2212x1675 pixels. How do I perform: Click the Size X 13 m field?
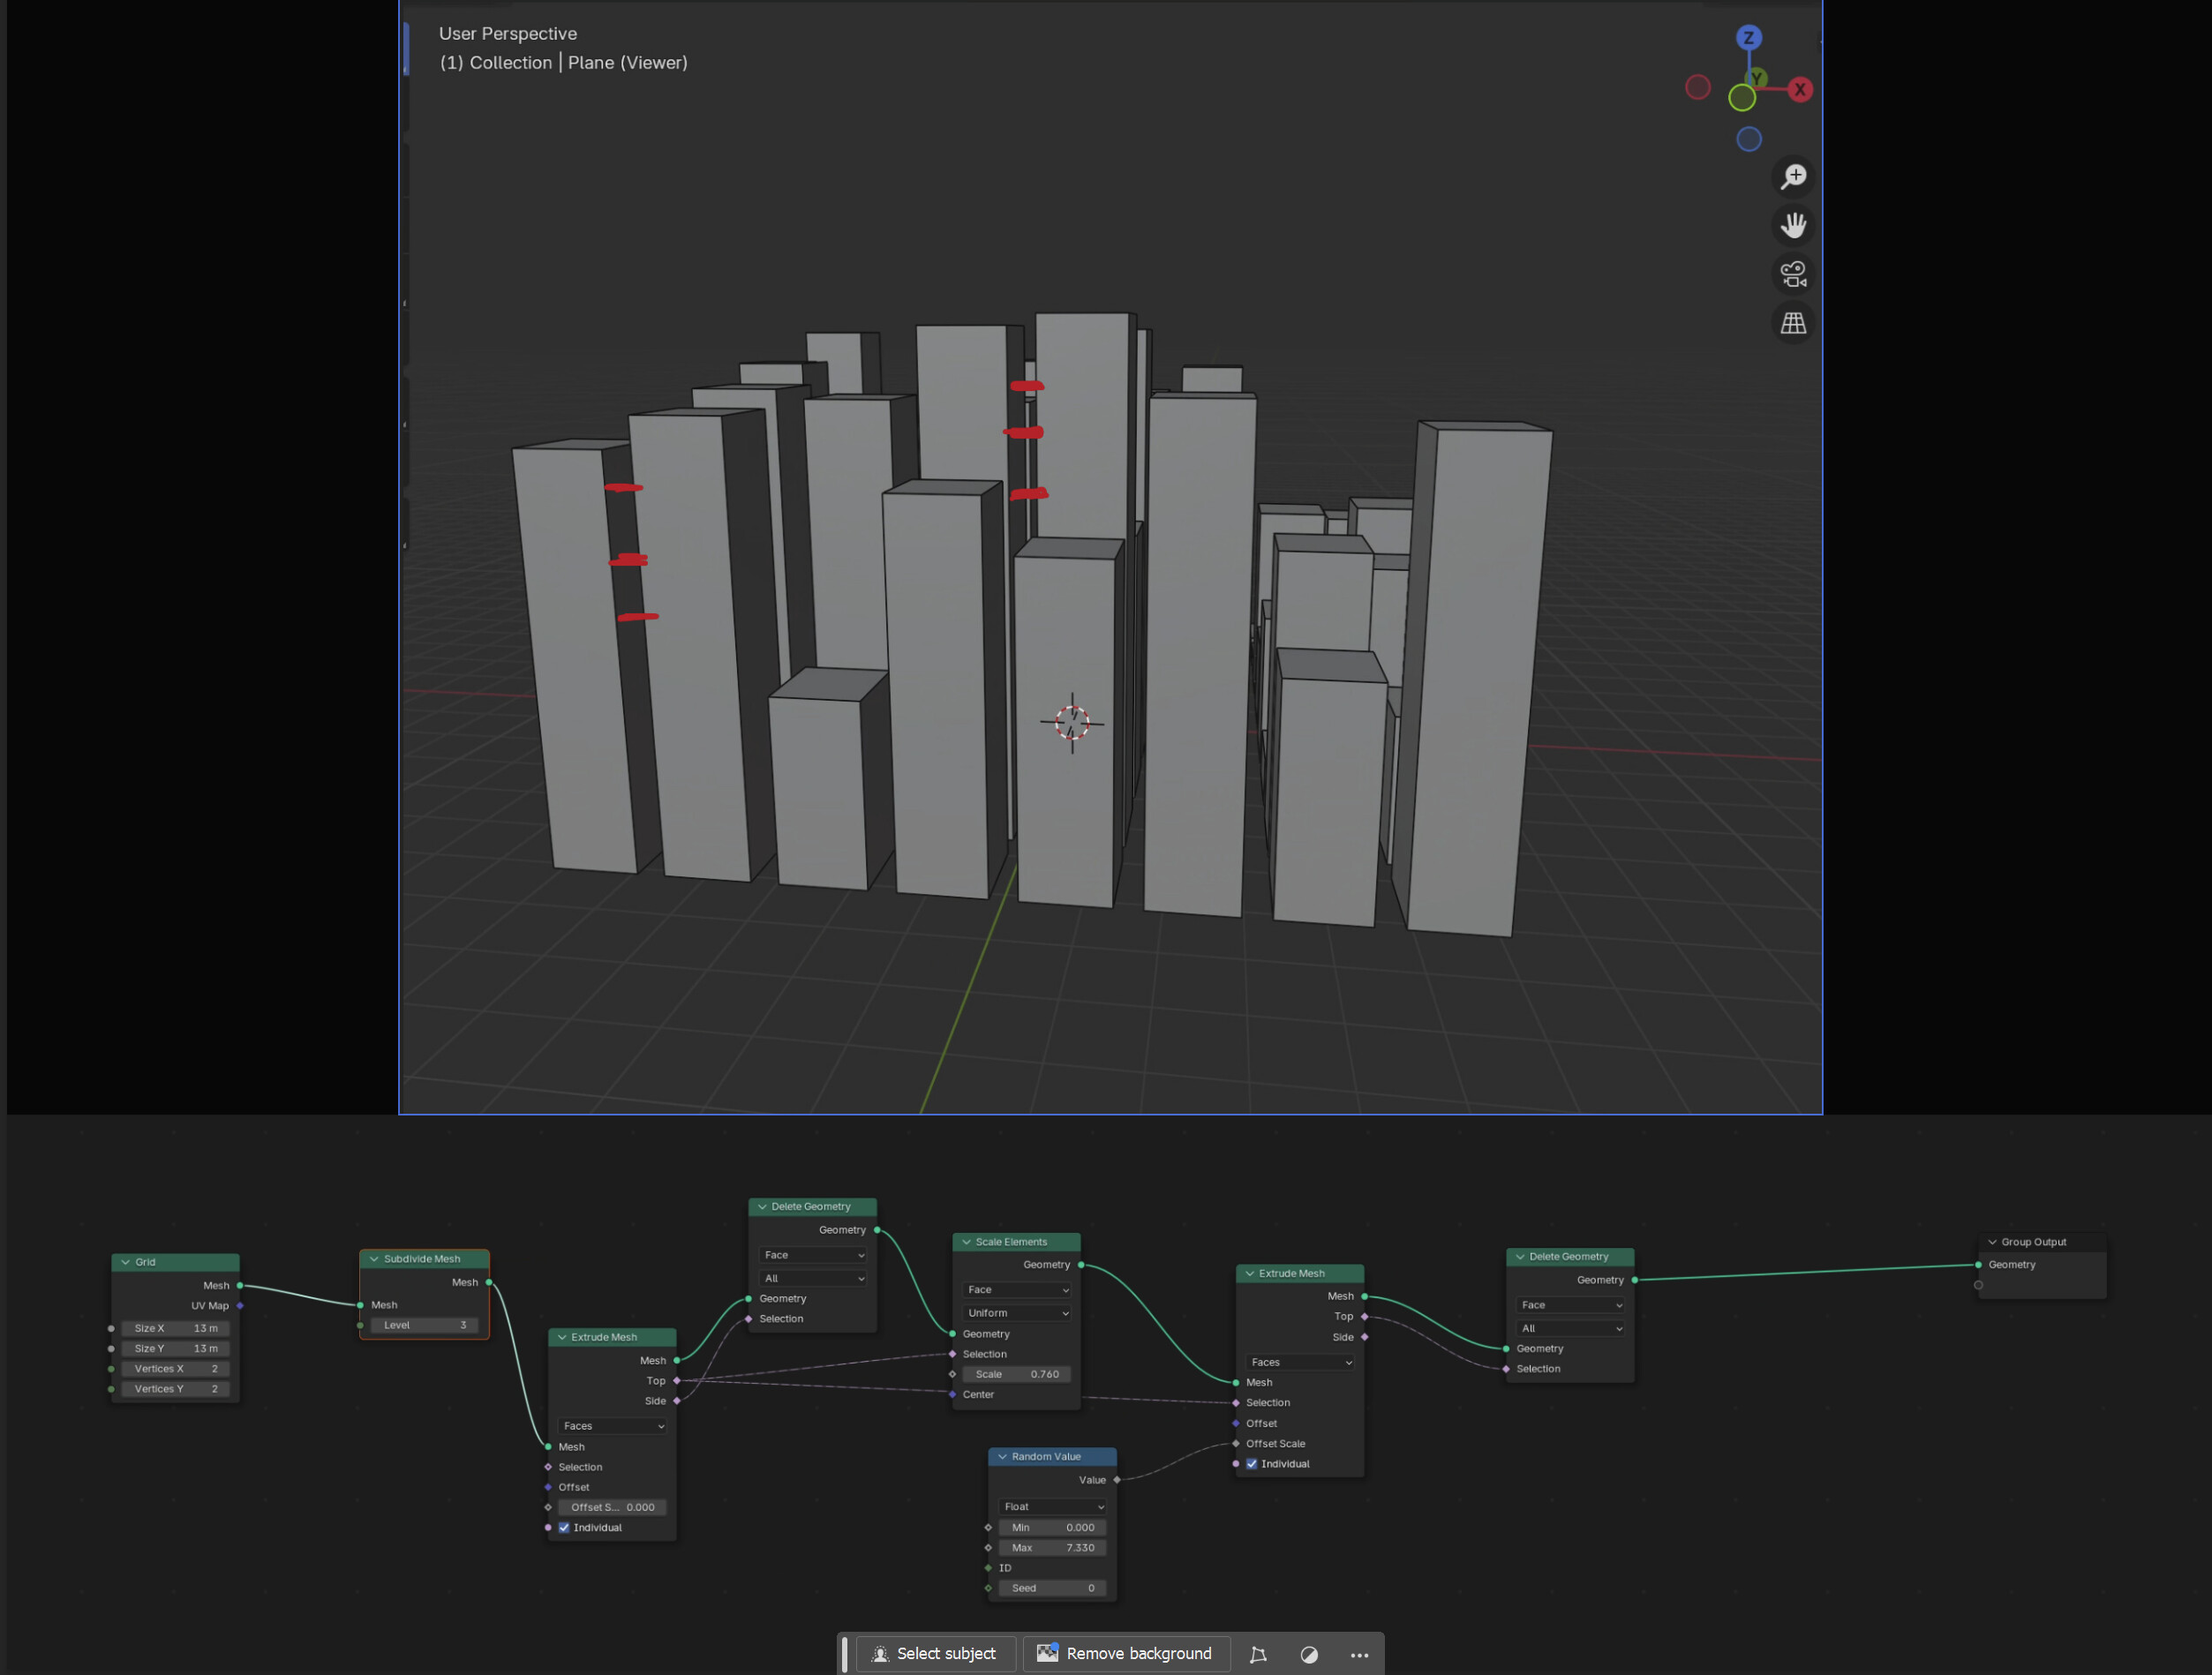[x=176, y=1328]
